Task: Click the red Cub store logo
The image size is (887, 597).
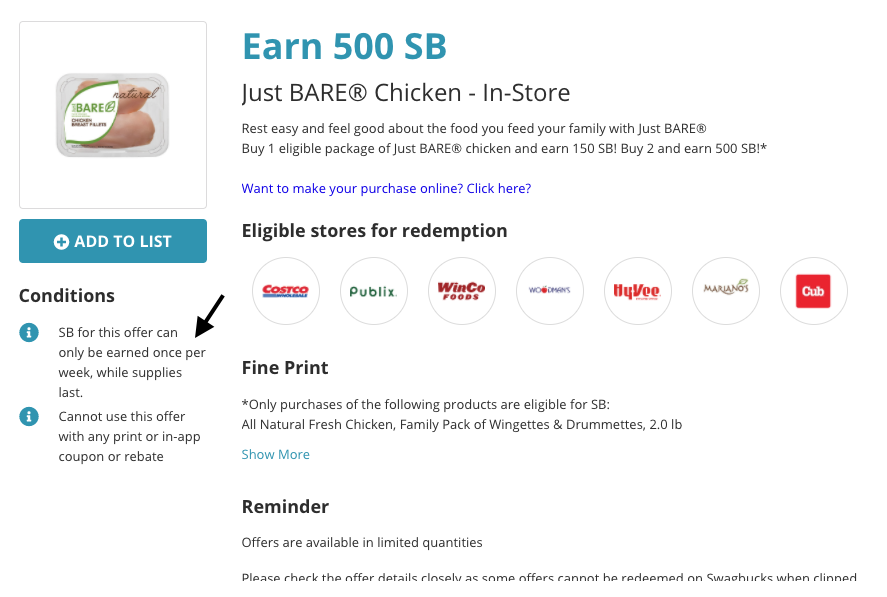Action: point(813,291)
